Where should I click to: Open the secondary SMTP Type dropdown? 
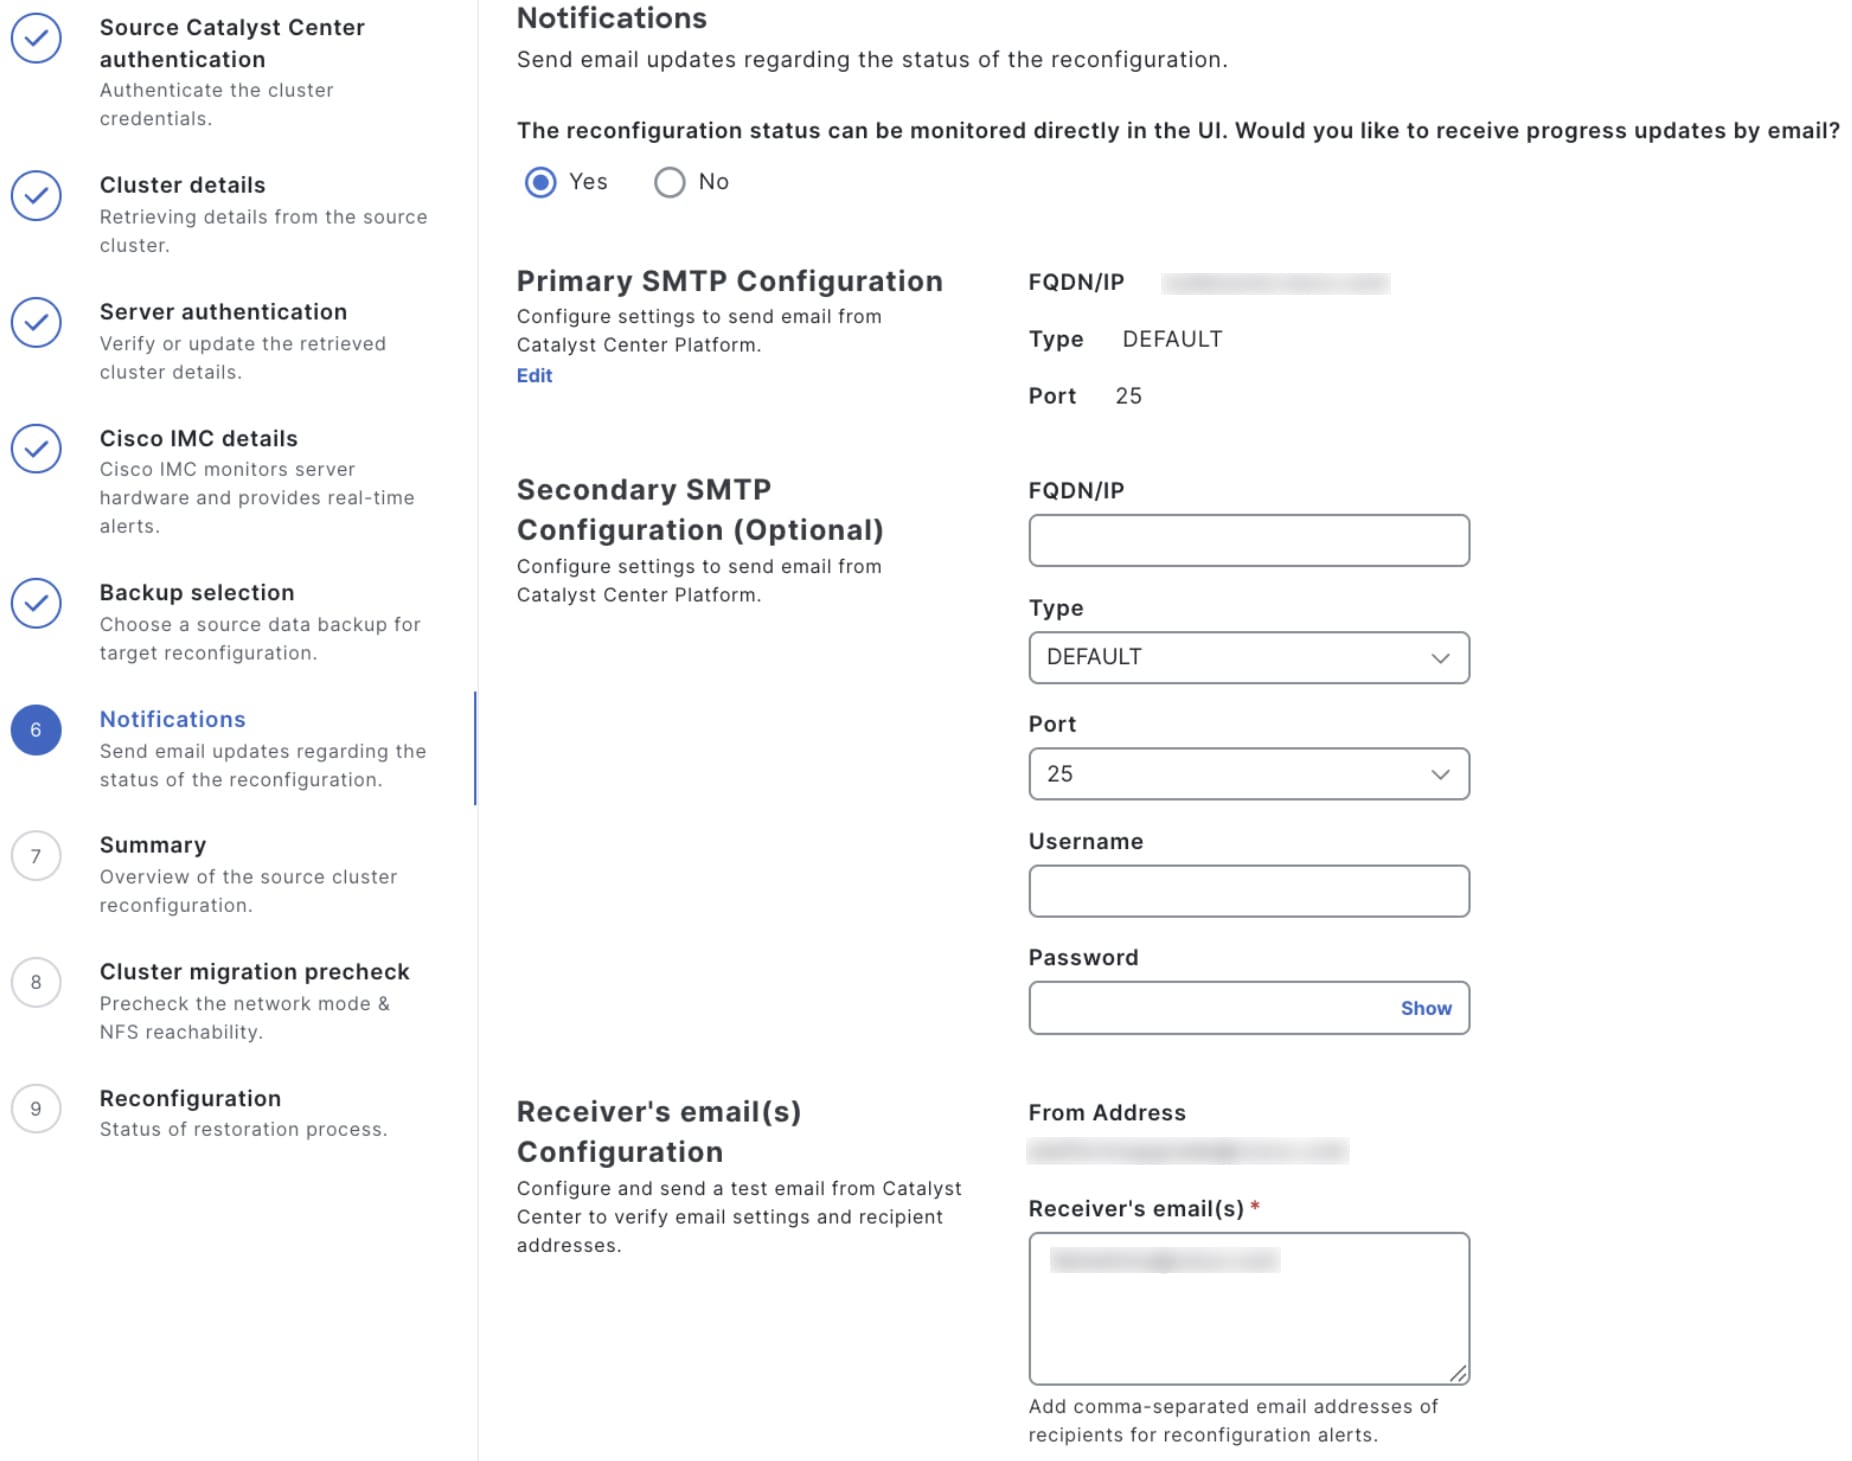(1248, 657)
